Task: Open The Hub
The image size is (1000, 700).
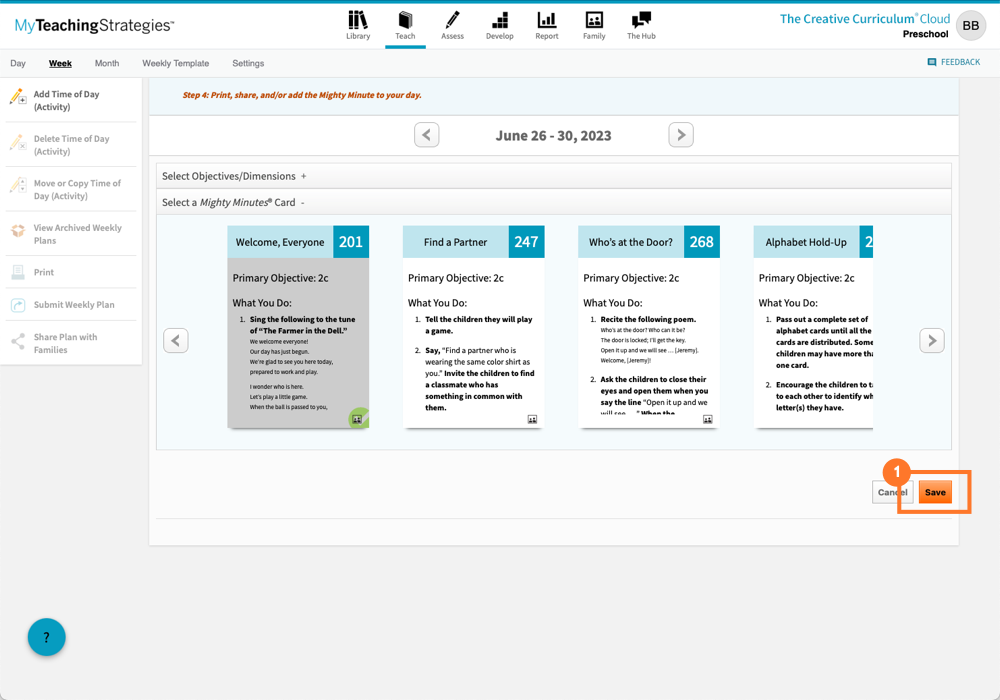Action: coord(640,25)
